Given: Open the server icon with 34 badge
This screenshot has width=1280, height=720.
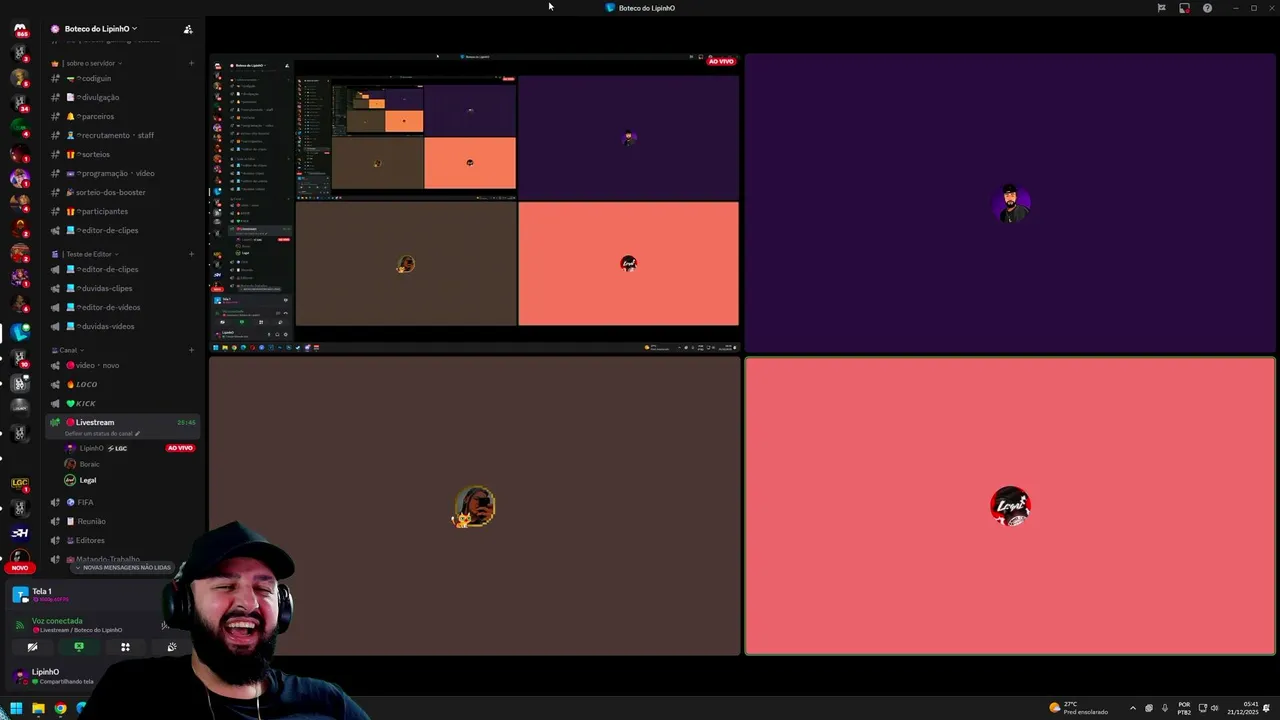Looking at the screenshot, I should click(x=20, y=103).
